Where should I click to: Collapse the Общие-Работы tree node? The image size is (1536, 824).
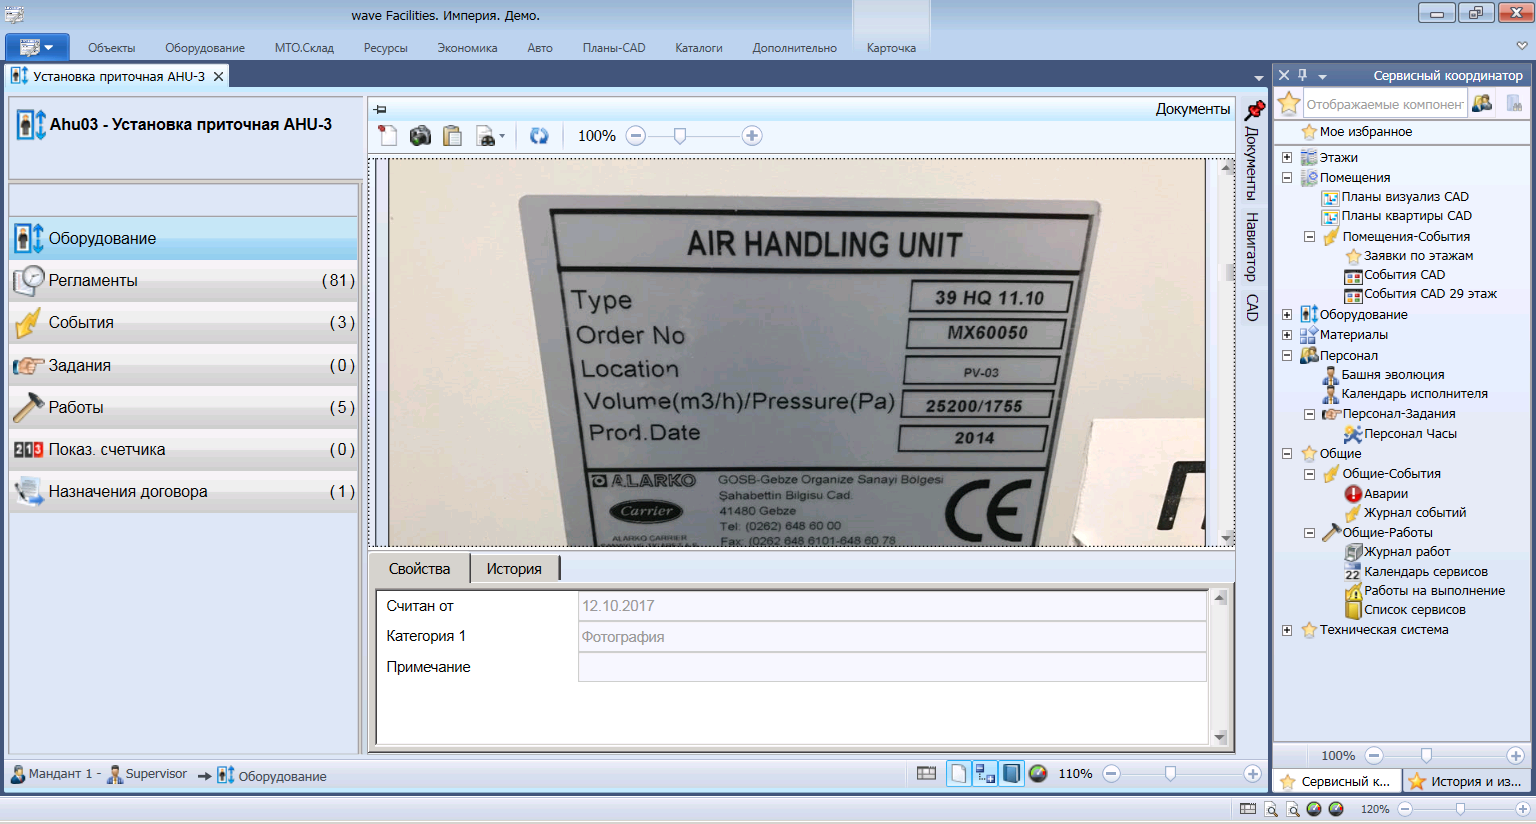[1310, 533]
